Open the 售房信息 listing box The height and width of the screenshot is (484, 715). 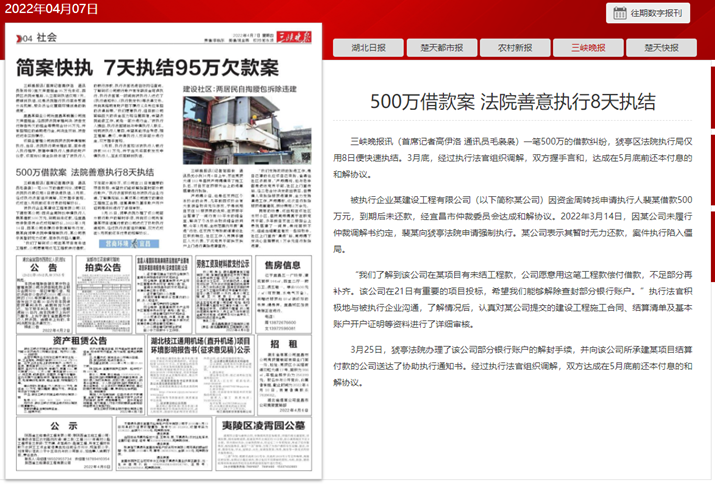(283, 295)
